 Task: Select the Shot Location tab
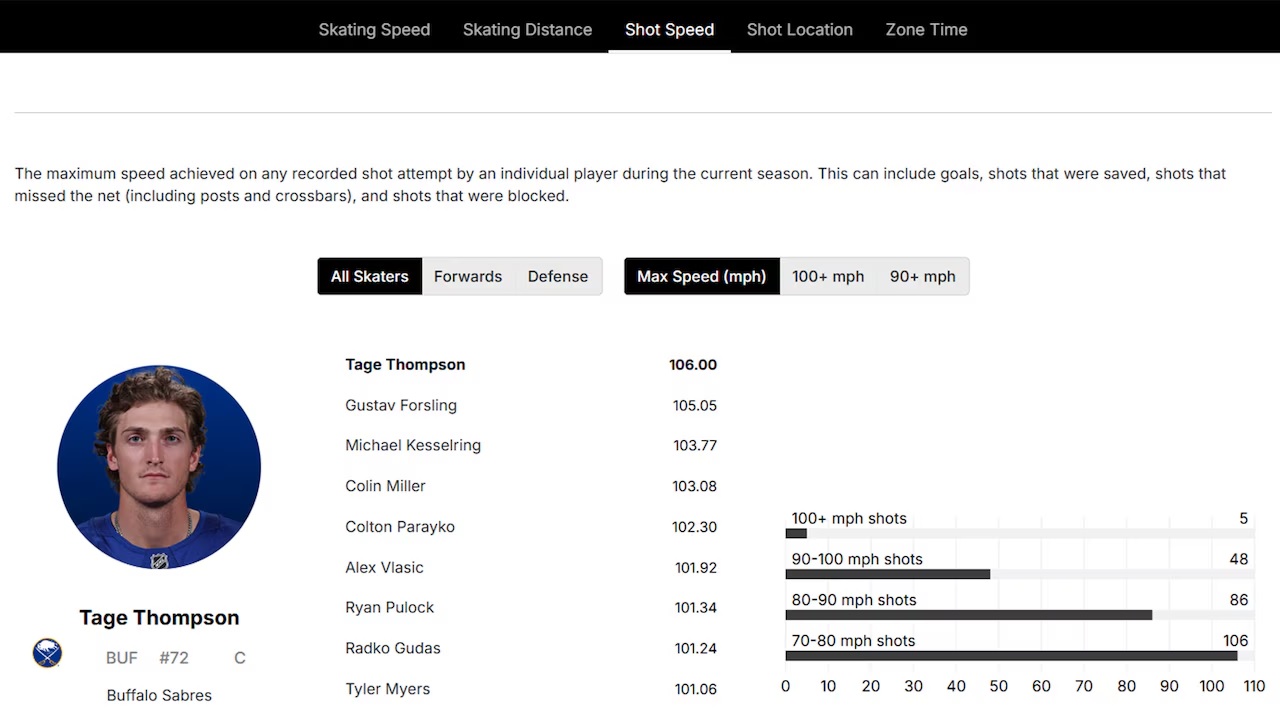(799, 29)
